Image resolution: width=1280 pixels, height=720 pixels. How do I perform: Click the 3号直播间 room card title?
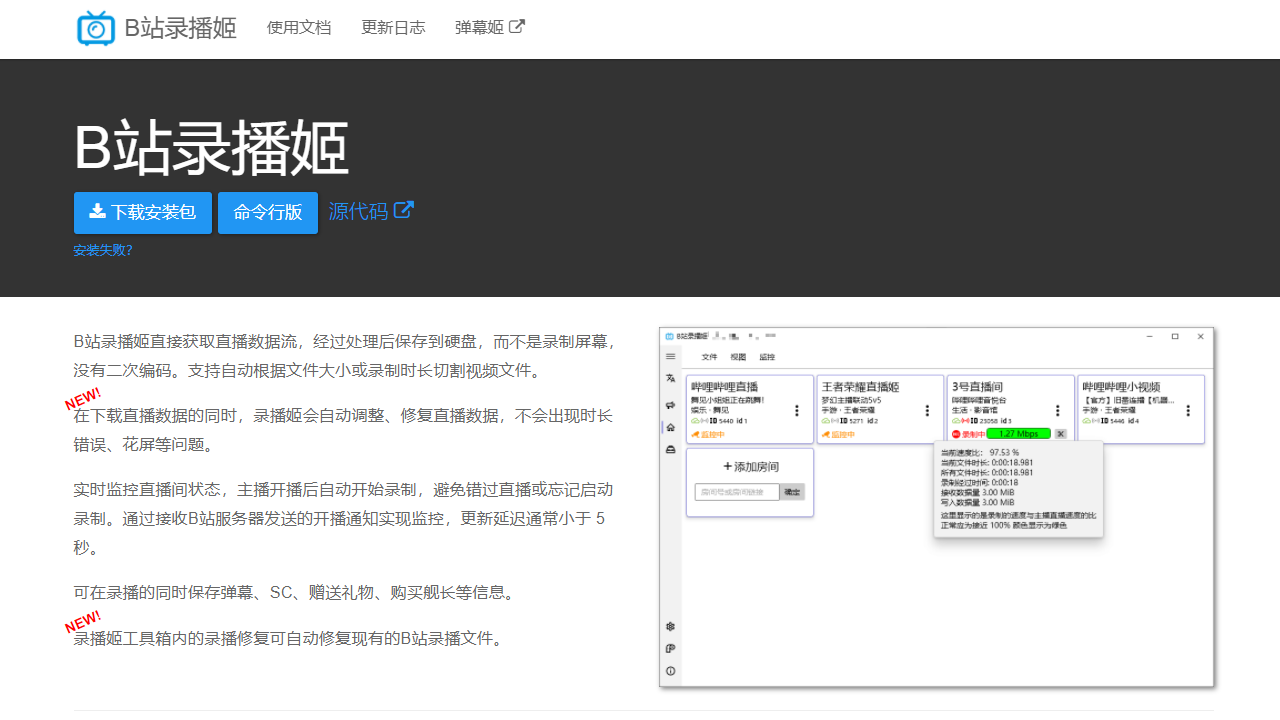click(x=978, y=387)
